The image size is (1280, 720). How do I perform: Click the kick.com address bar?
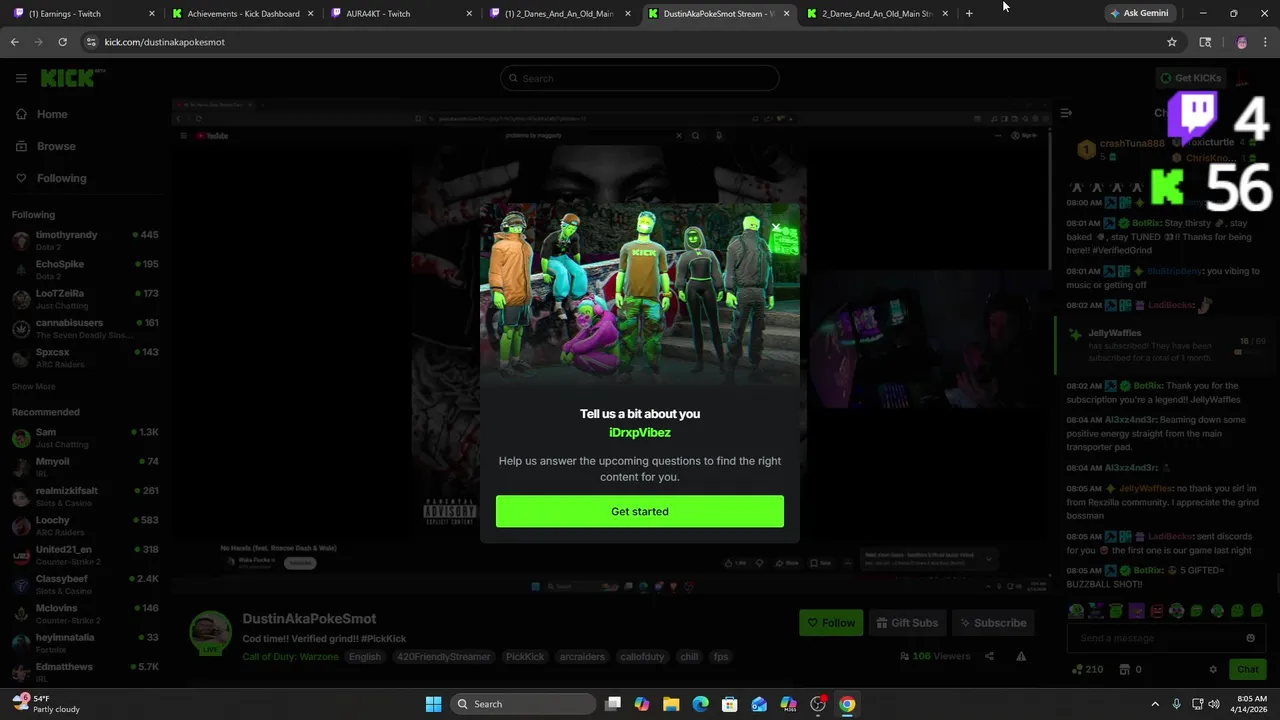pos(620,42)
